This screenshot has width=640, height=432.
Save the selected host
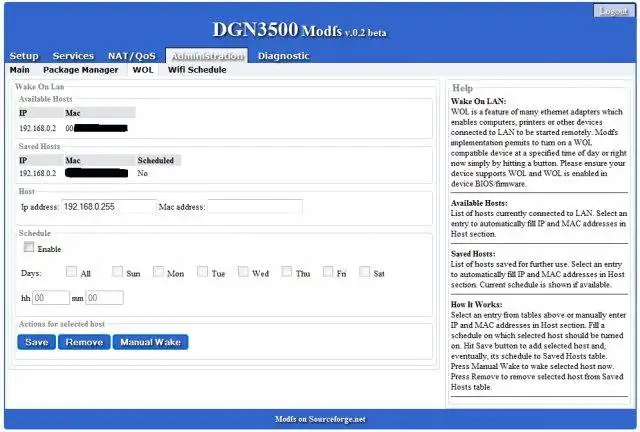tap(36, 342)
